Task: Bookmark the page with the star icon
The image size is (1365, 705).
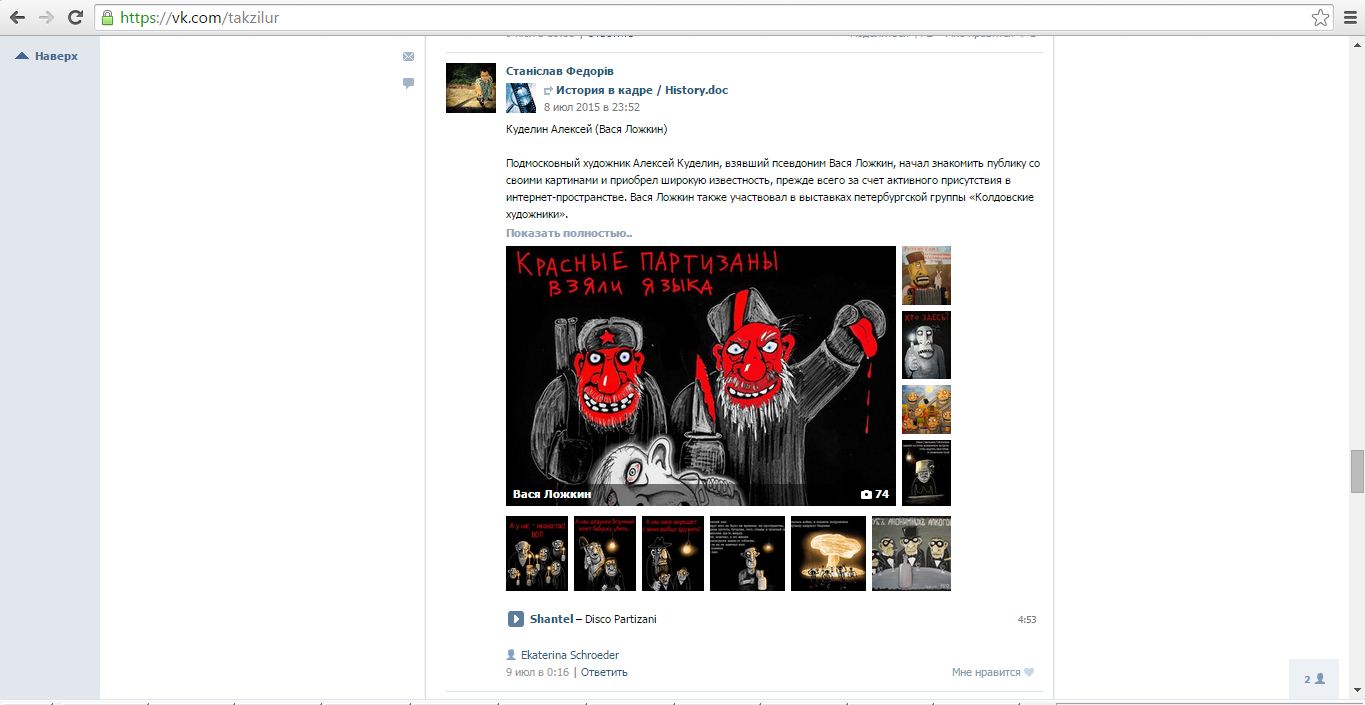Action: (x=1320, y=17)
